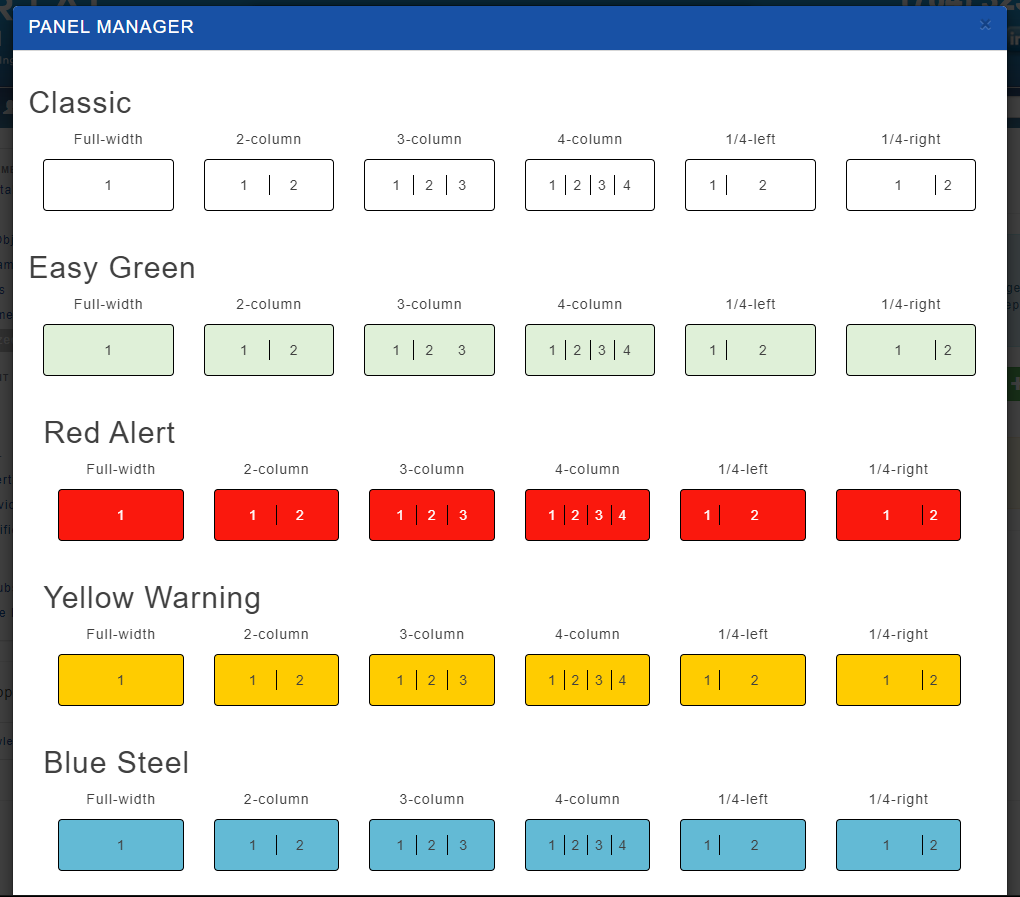Pick Red Alert 4-column layout
The height and width of the screenshot is (897, 1020).
pos(587,515)
